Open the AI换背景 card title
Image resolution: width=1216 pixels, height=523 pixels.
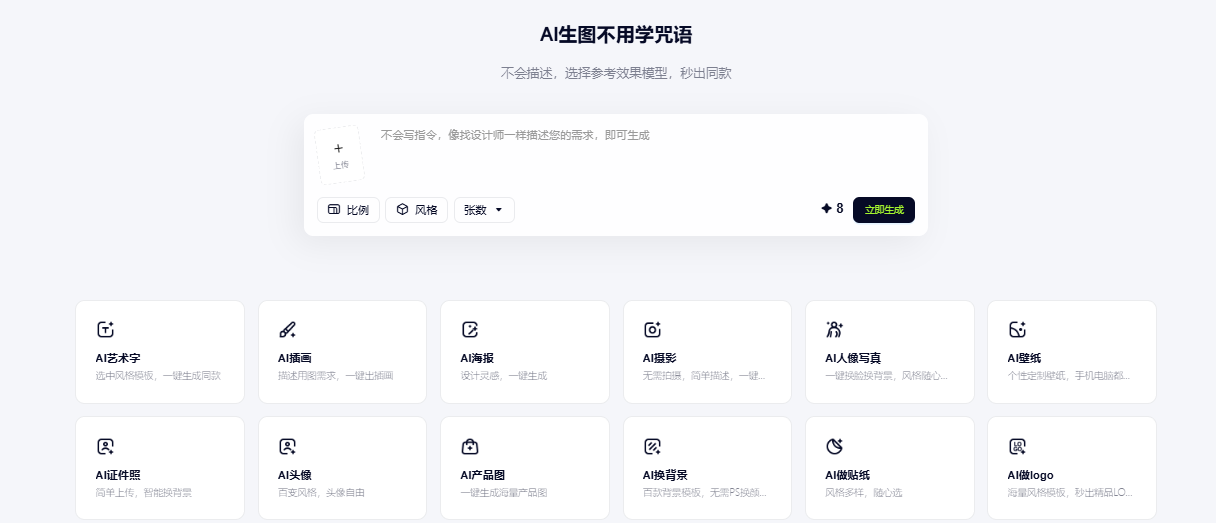665,475
